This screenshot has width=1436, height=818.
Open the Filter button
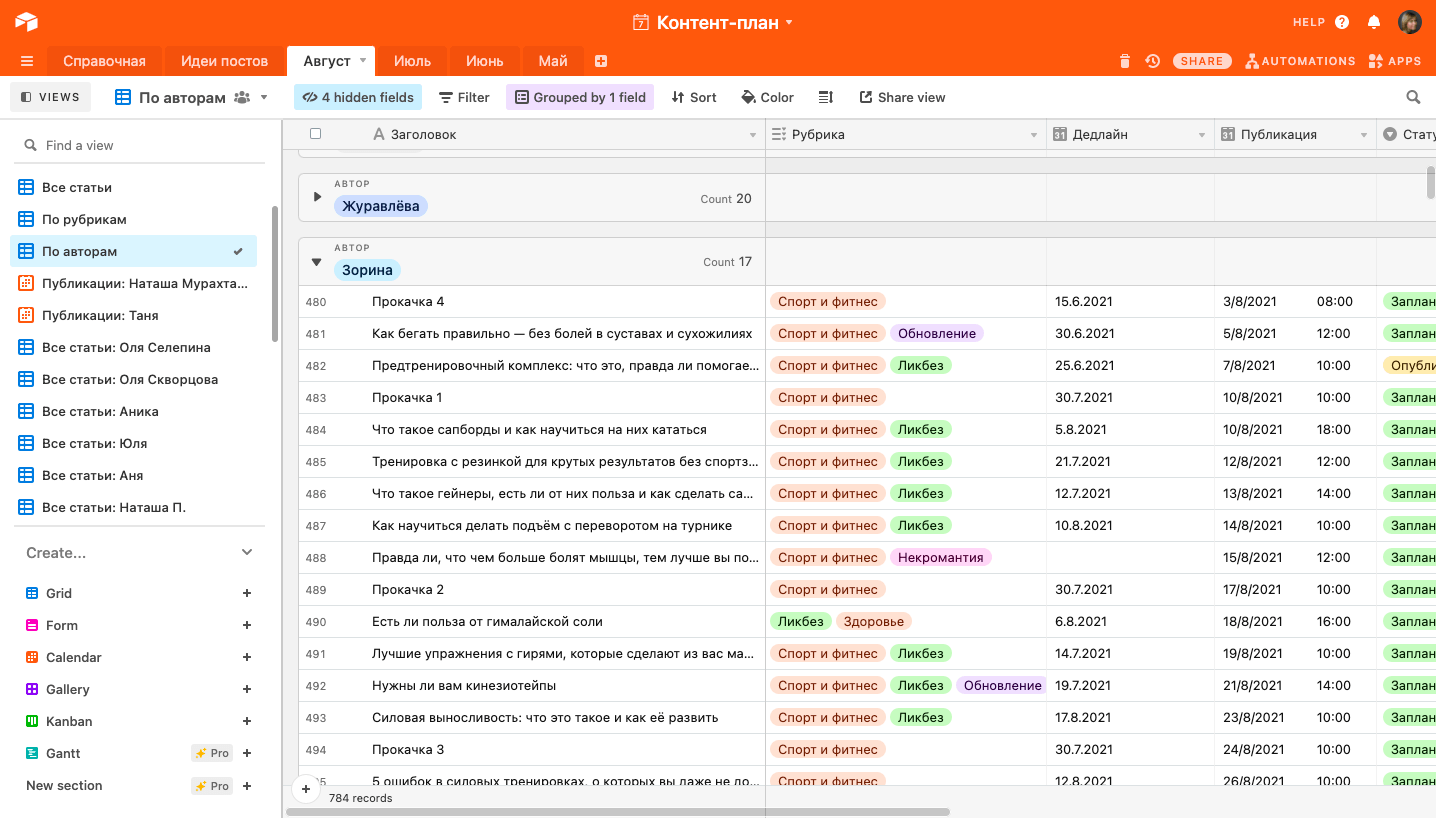(464, 97)
